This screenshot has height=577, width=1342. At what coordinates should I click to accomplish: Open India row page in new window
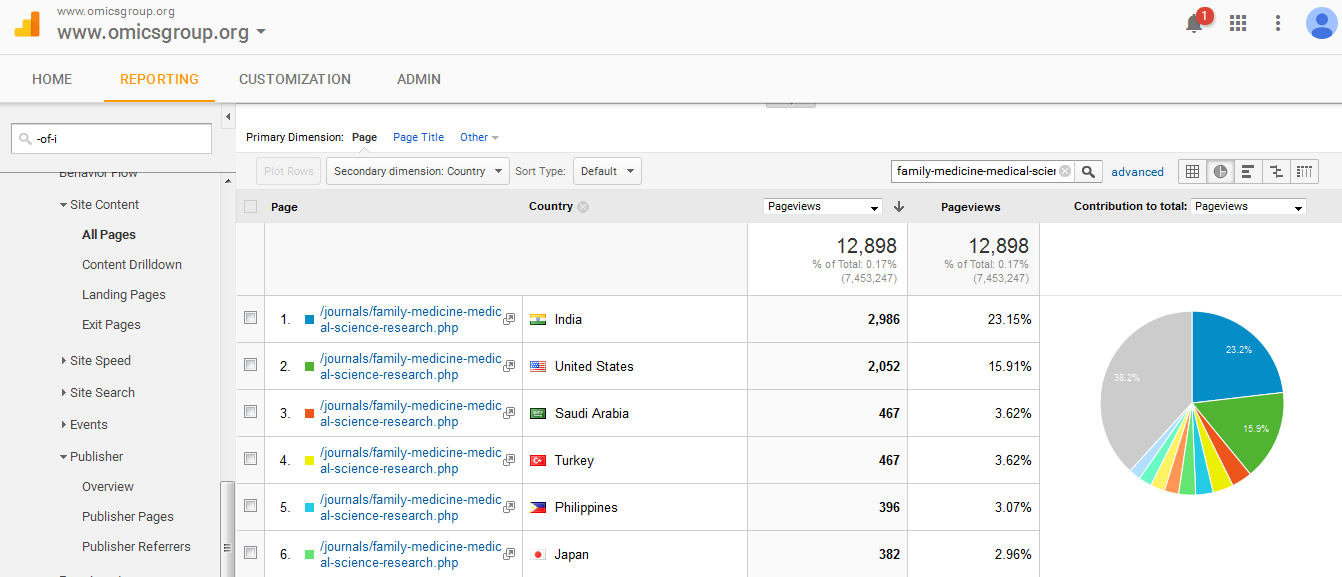point(509,319)
